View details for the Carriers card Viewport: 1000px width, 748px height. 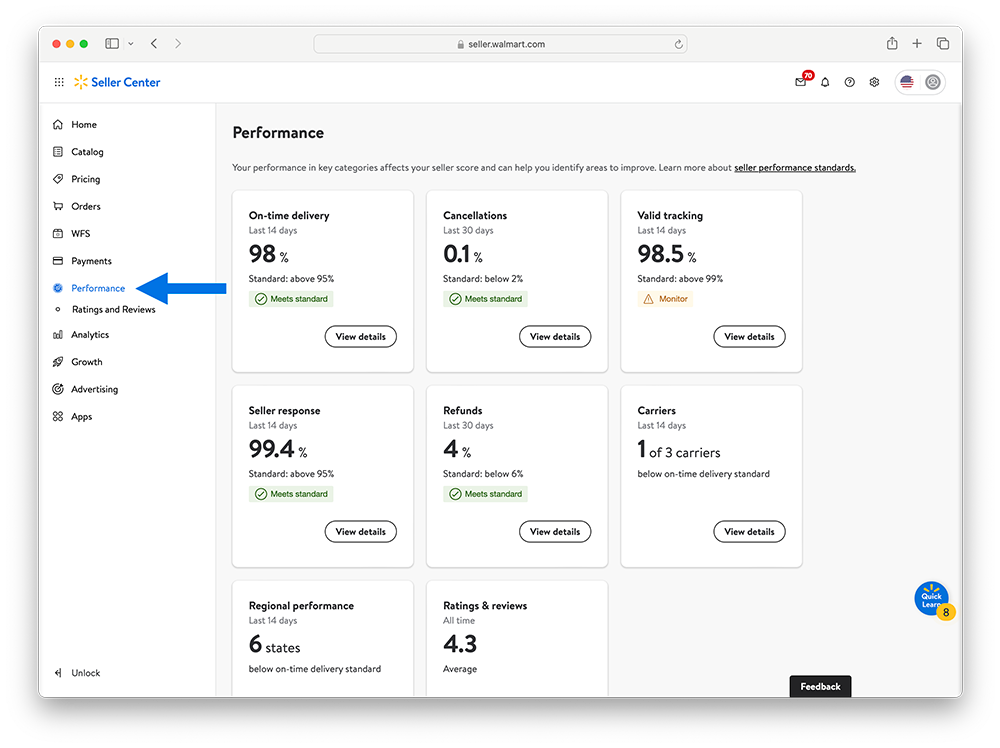[749, 532]
